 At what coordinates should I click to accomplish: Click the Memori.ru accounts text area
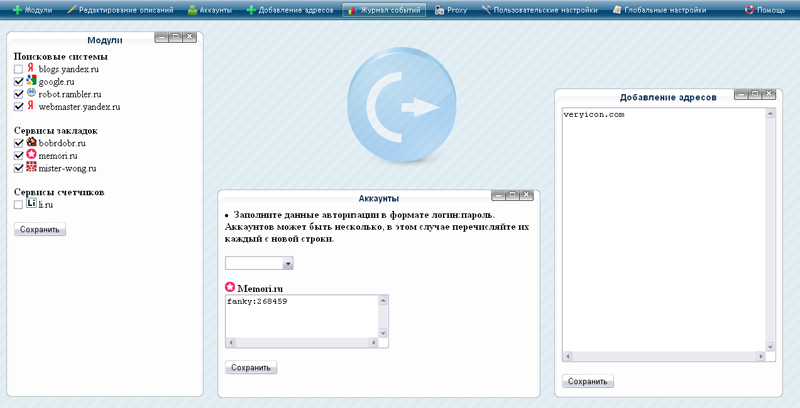302,316
